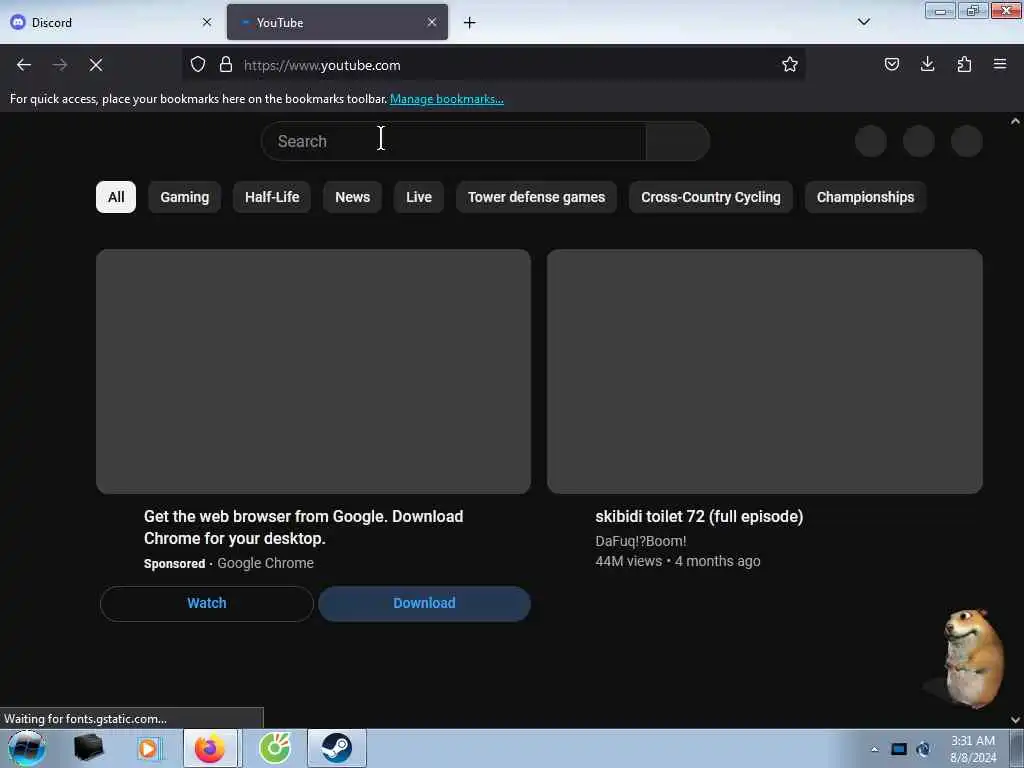
Task: Open the Manage bookmarks link
Action: tap(447, 99)
